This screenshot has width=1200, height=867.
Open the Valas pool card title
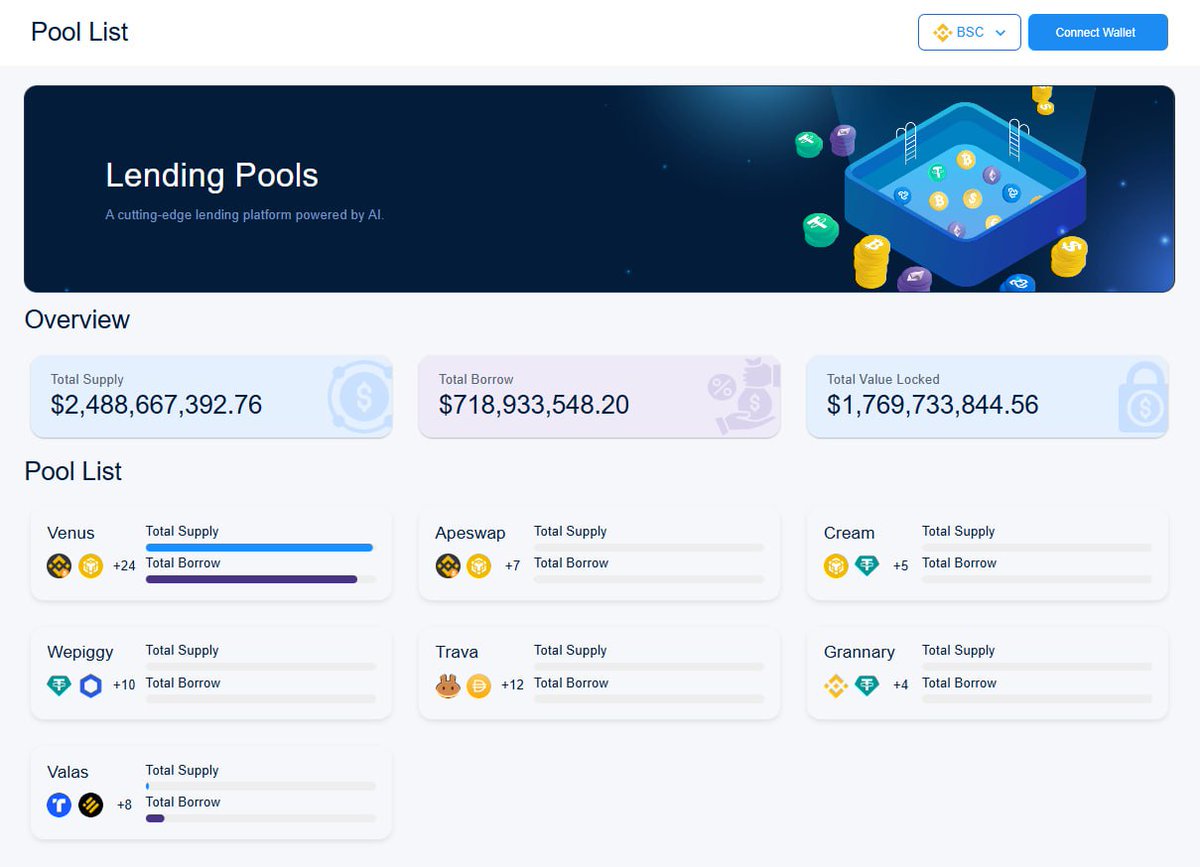68,772
